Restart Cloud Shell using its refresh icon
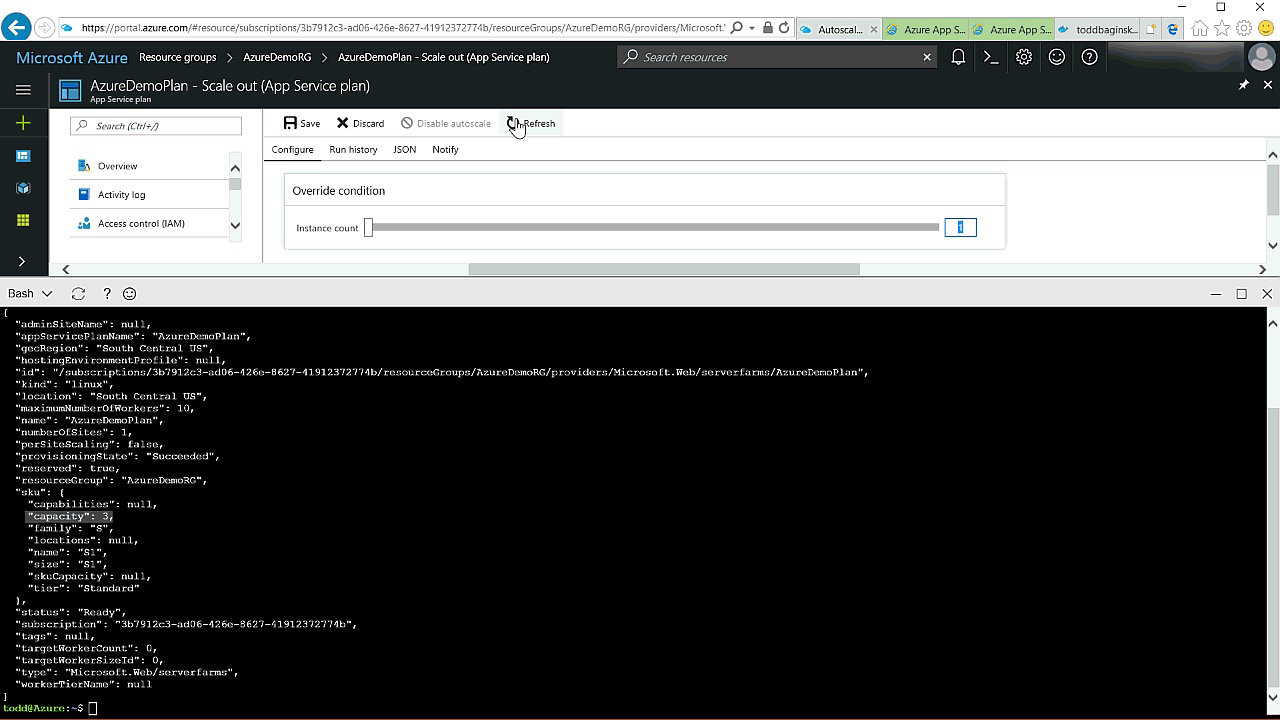Screen dimensions: 1280x720 [x=78, y=294]
